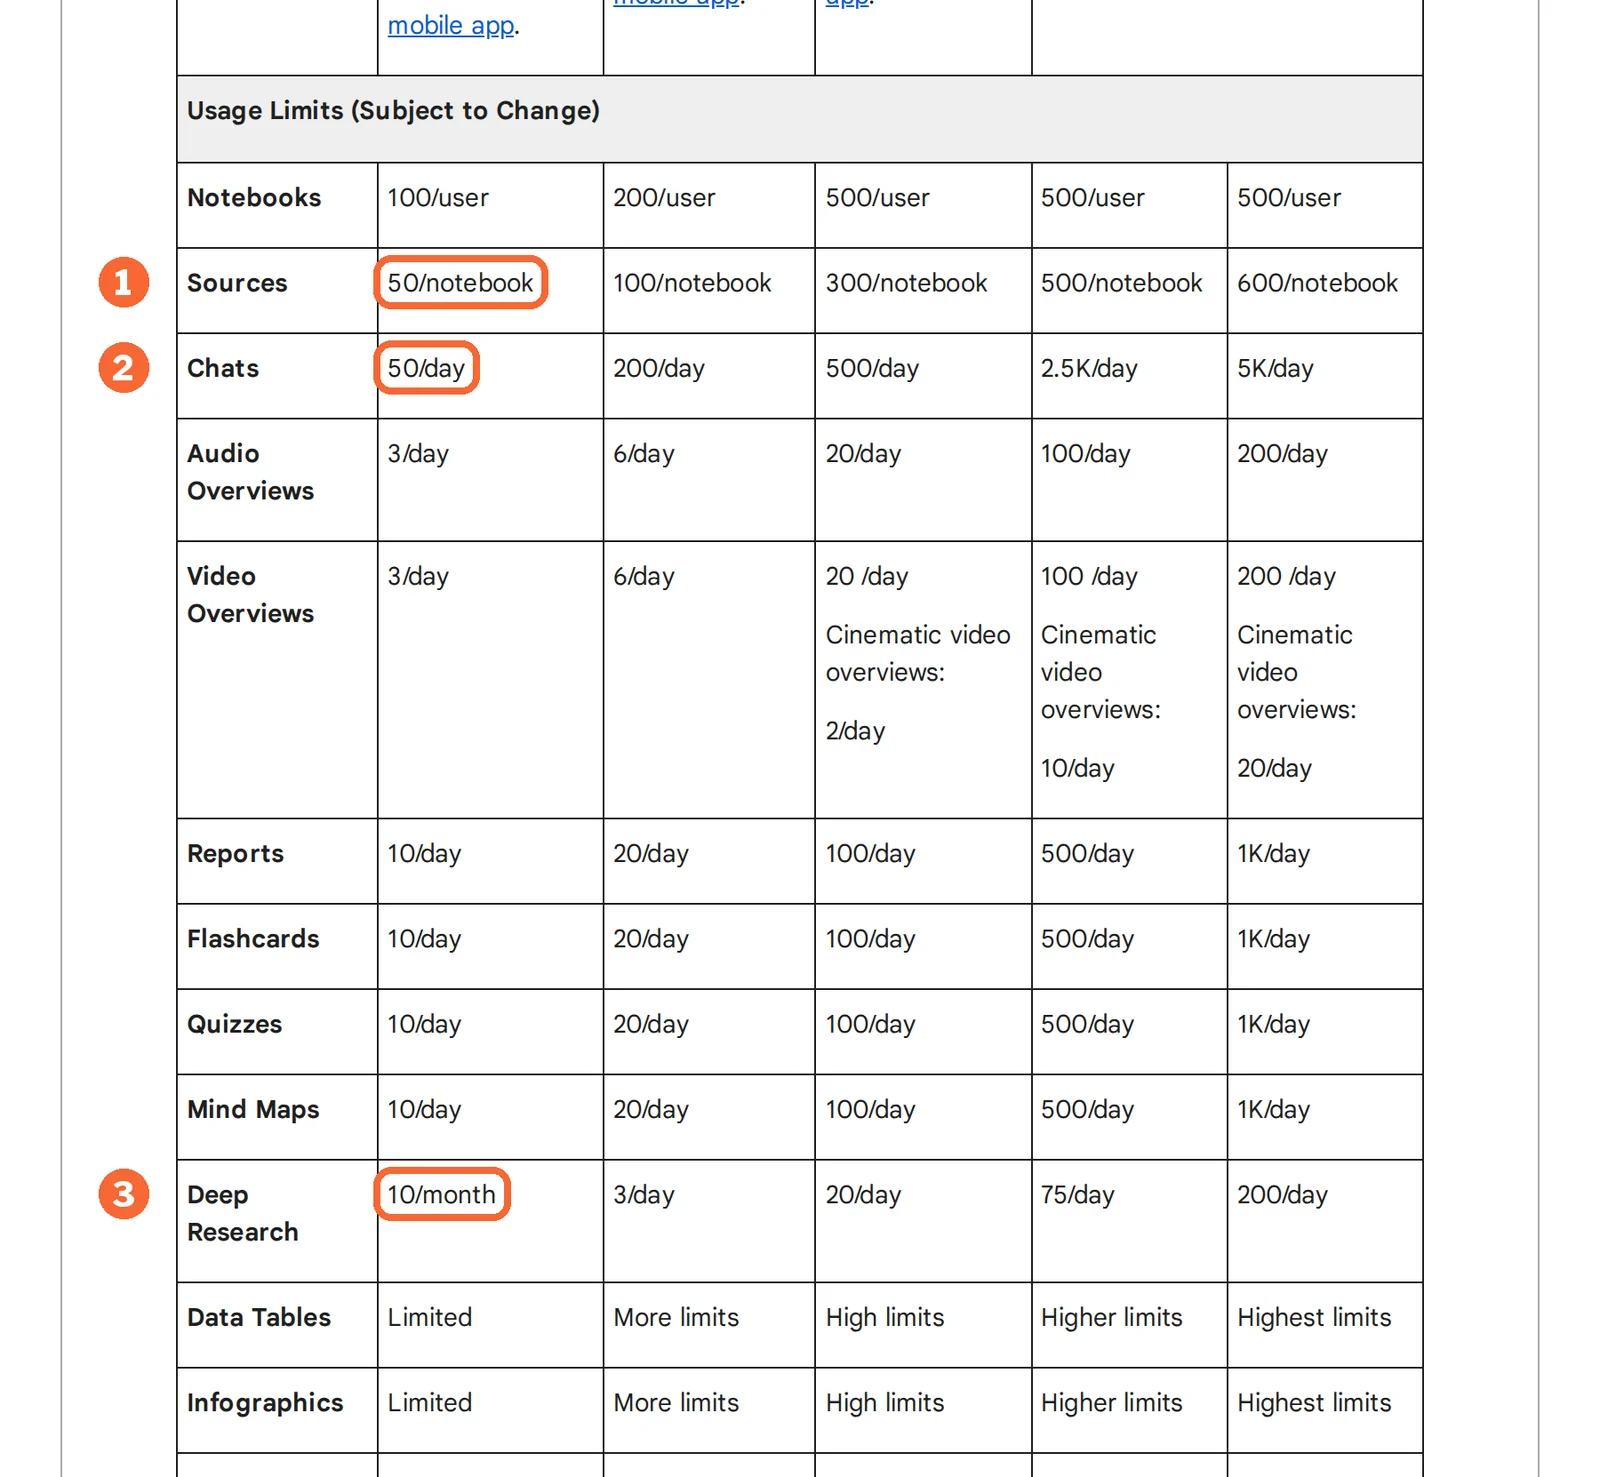The height and width of the screenshot is (1477, 1600).
Task: Click the "600/notebook" Sources value
Action: coord(1317,283)
